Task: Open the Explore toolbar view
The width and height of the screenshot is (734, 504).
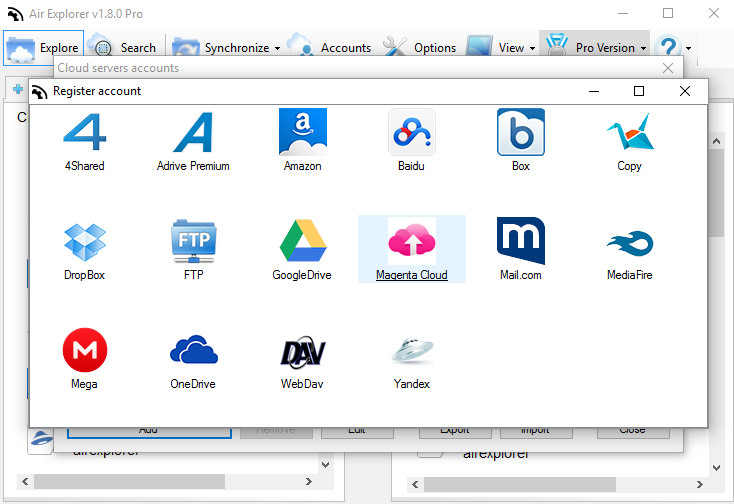Action: [x=43, y=48]
